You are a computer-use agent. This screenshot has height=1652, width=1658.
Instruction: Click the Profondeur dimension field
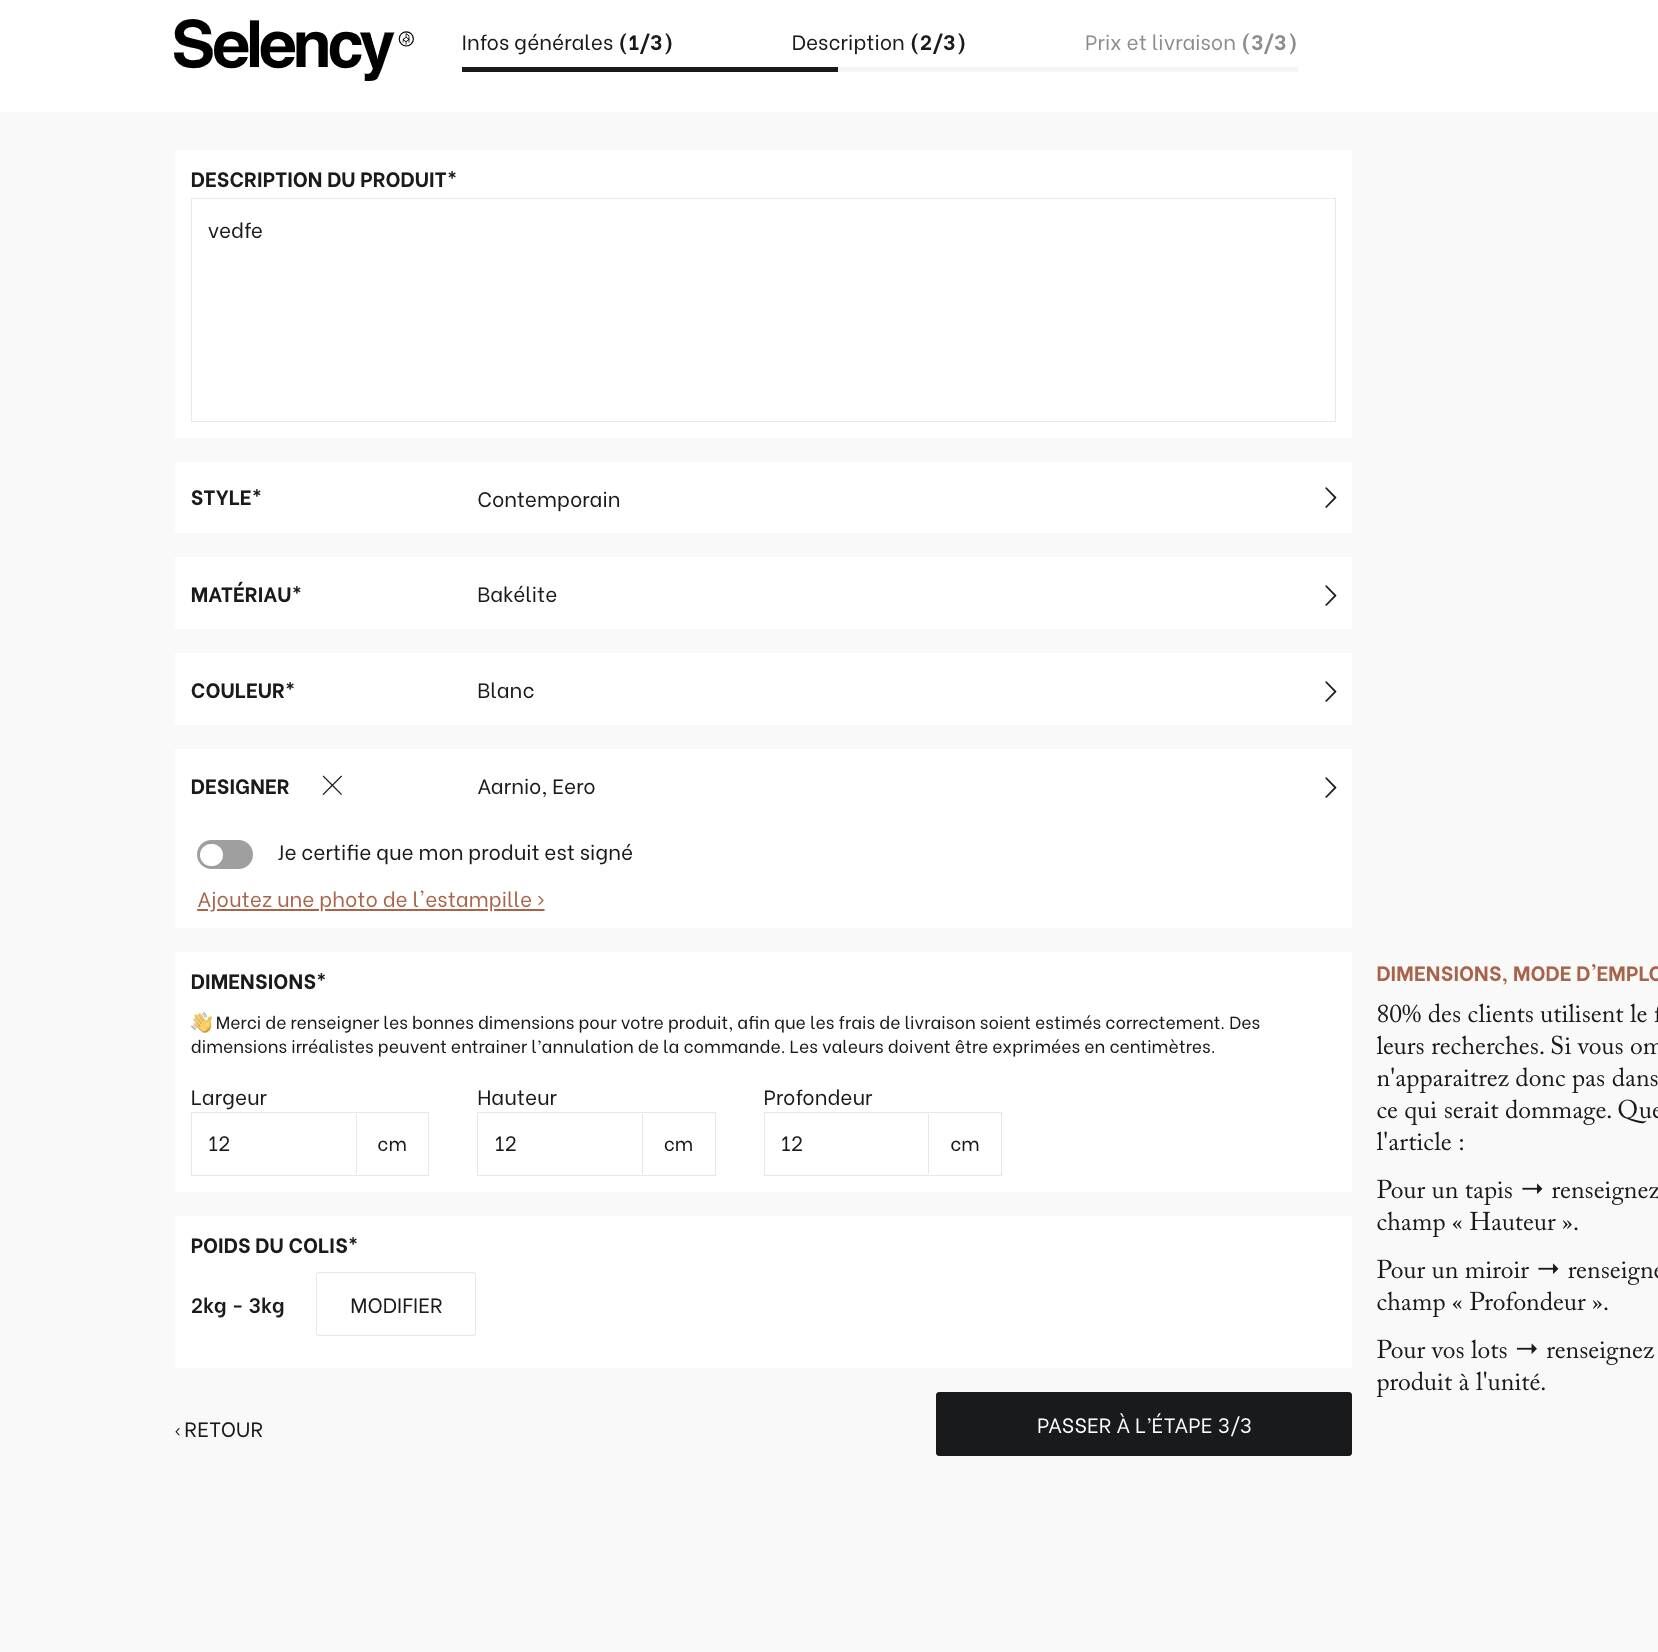pos(846,1144)
